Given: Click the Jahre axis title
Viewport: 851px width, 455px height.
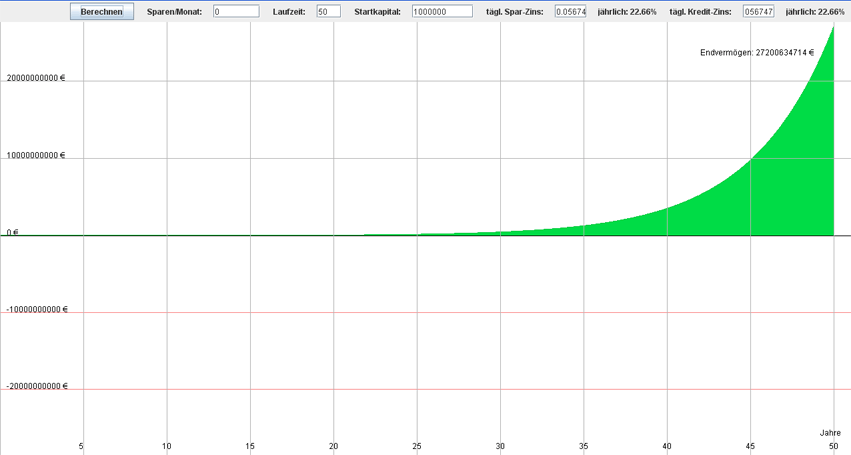Looking at the screenshot, I should (x=830, y=433).
